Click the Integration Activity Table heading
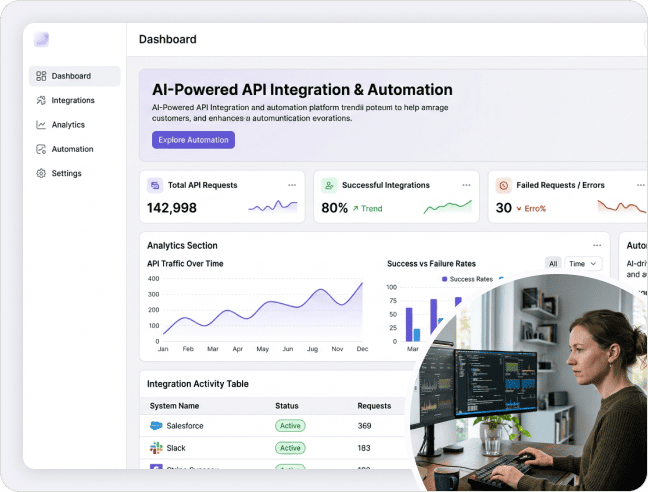 tap(198, 384)
